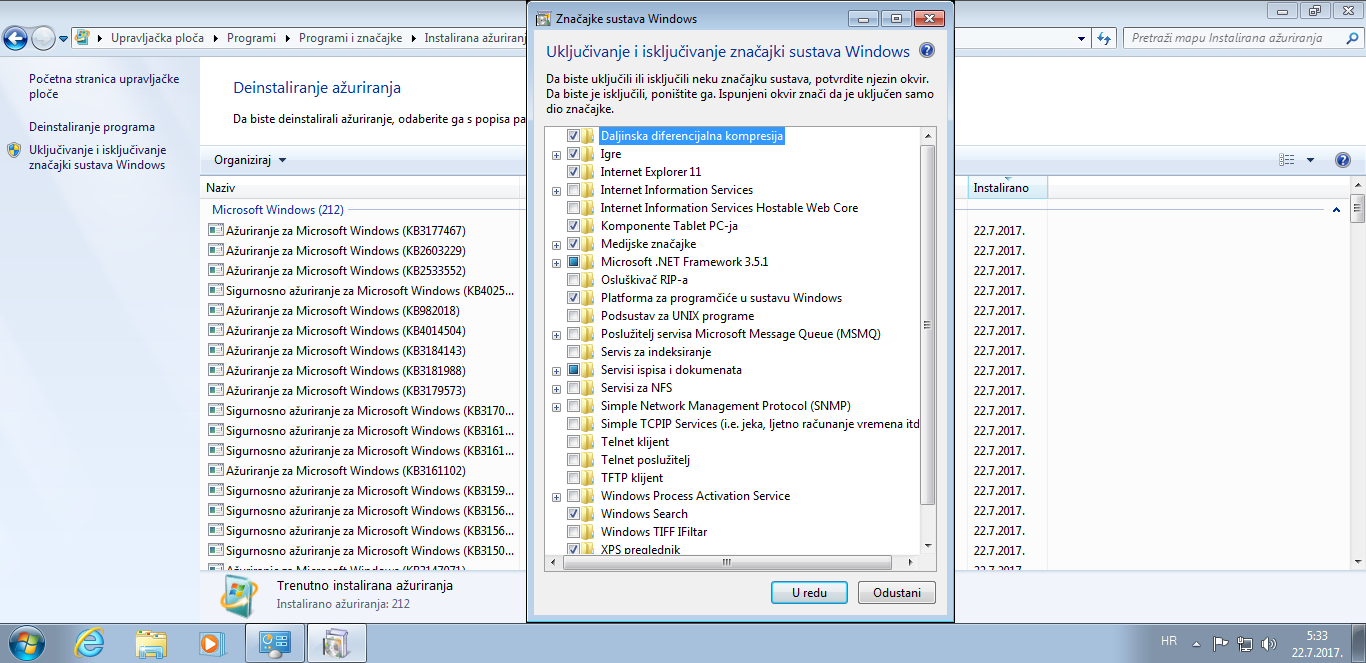Uncheck Daljinska diferencijalna kompresija feature
Screen dimensions: 1366x663
tap(573, 136)
